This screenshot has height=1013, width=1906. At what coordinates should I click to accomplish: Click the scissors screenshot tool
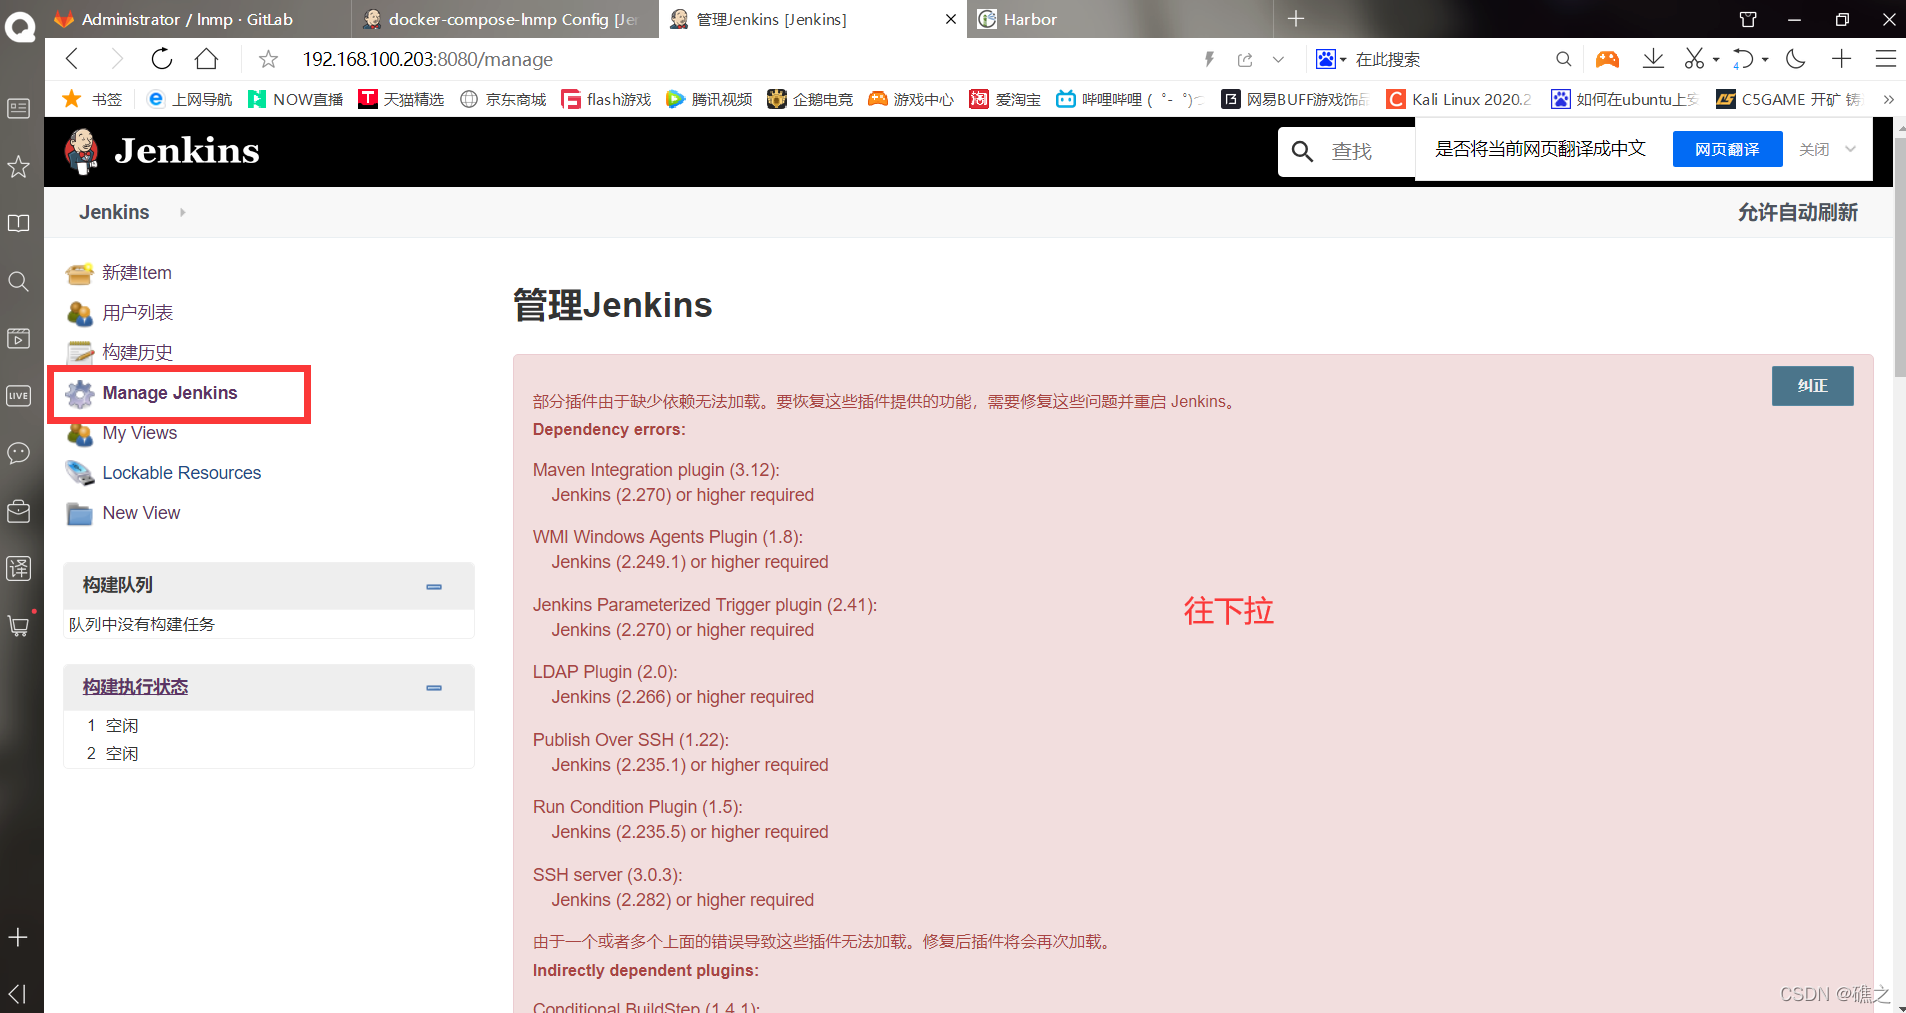point(1694,60)
